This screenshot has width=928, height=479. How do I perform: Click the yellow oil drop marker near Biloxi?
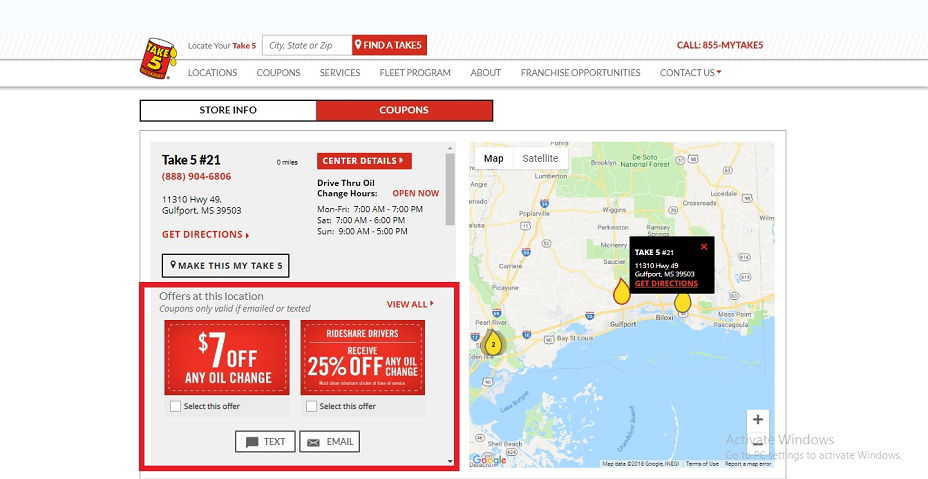point(682,302)
